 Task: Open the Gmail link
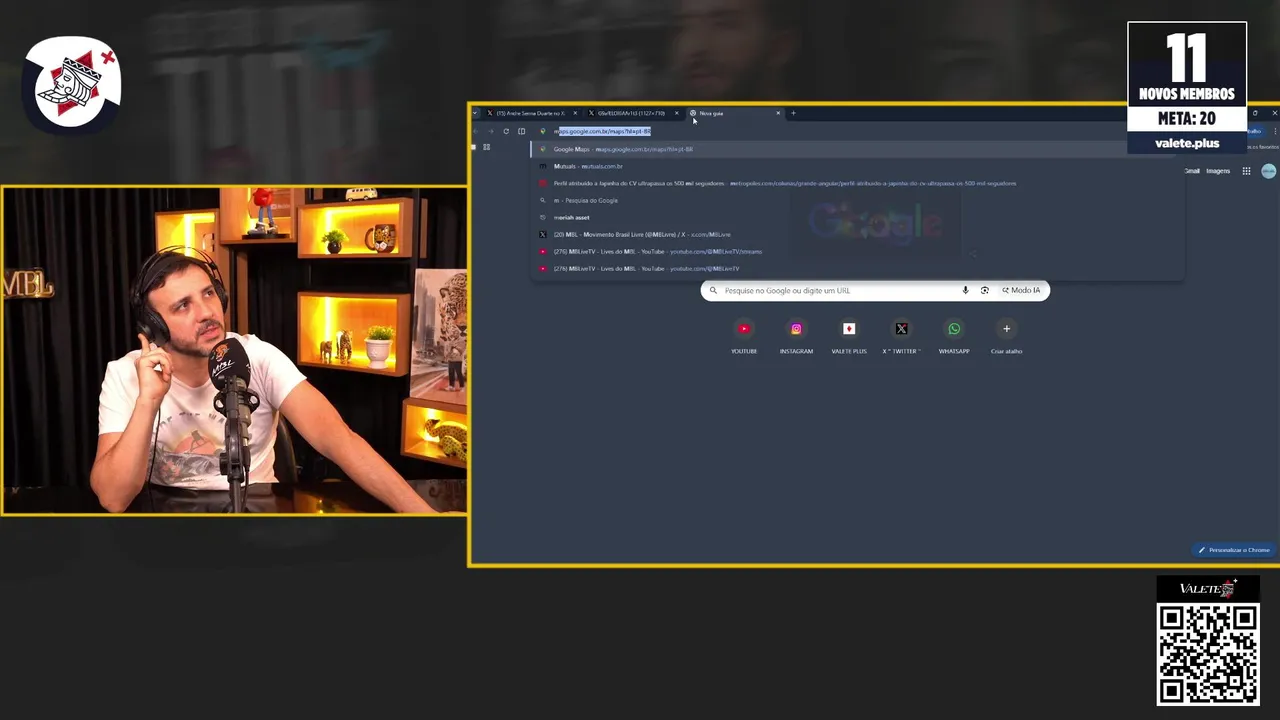coord(1192,171)
